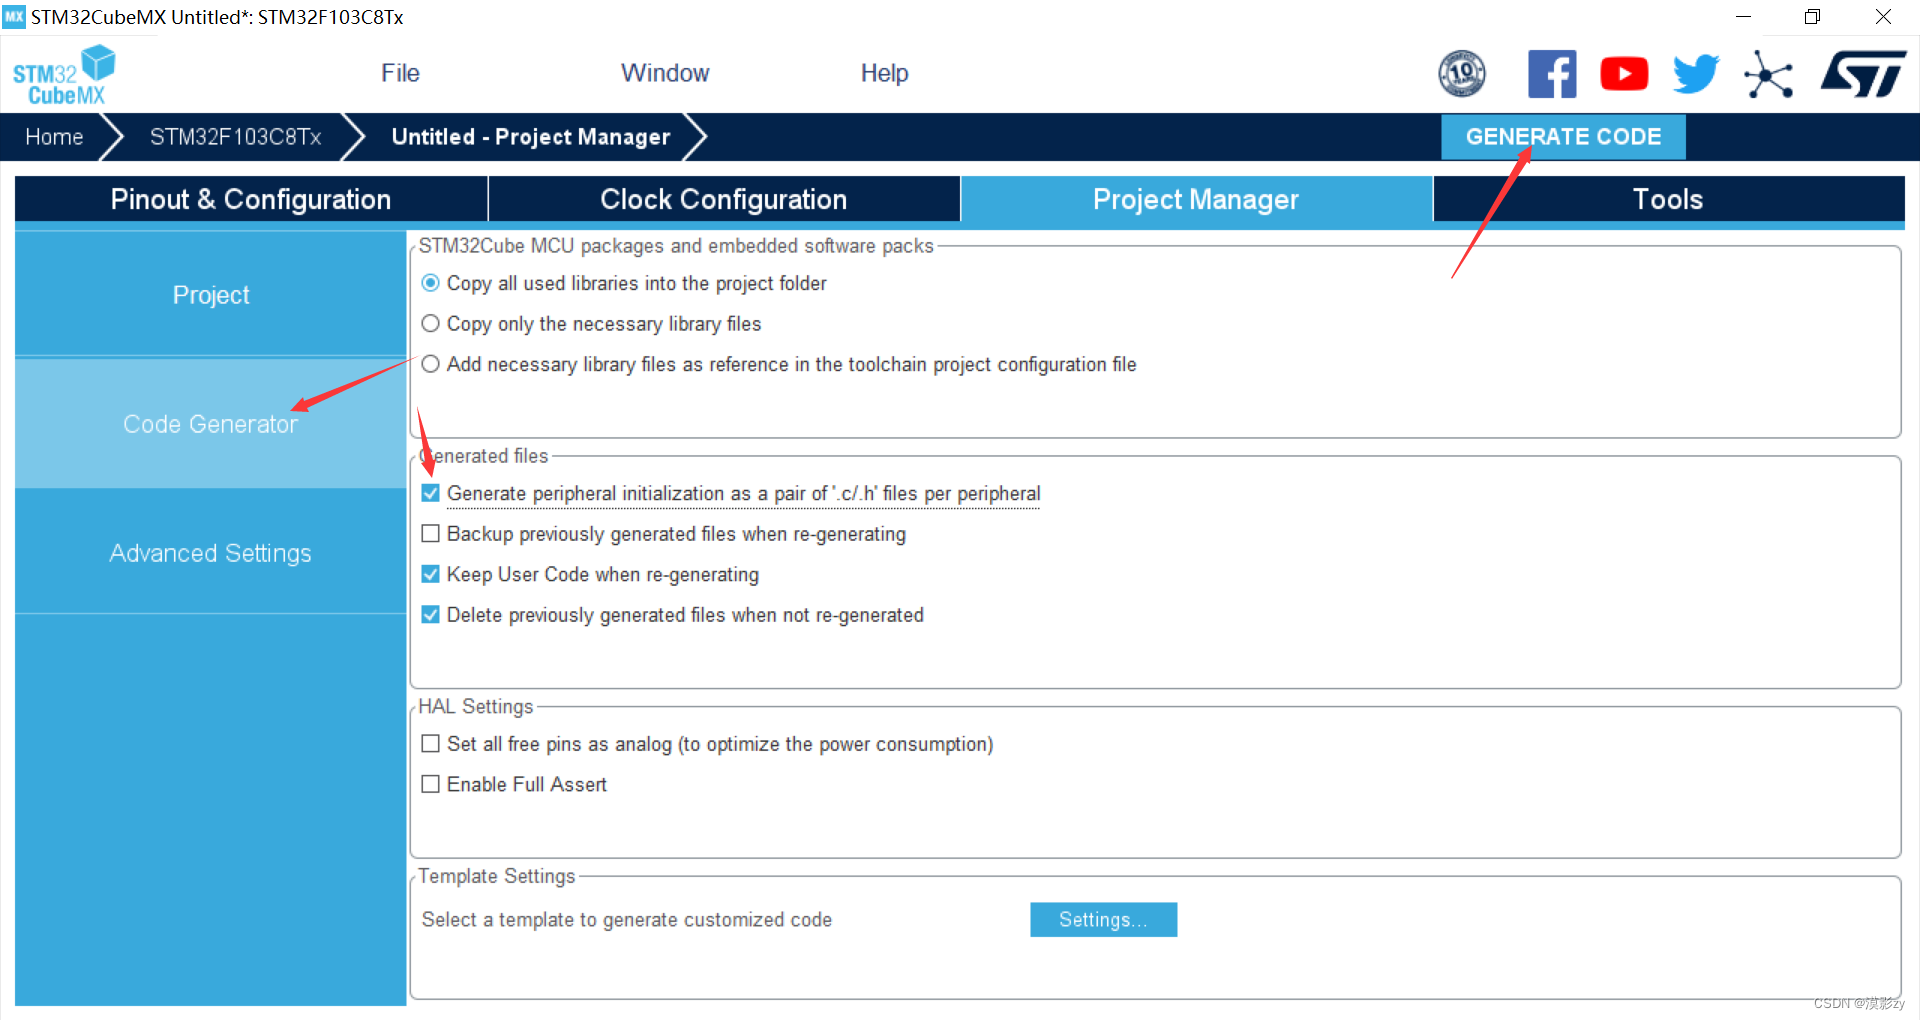Select Copy only the necessary library files
The height and width of the screenshot is (1020, 1920).
(x=431, y=324)
